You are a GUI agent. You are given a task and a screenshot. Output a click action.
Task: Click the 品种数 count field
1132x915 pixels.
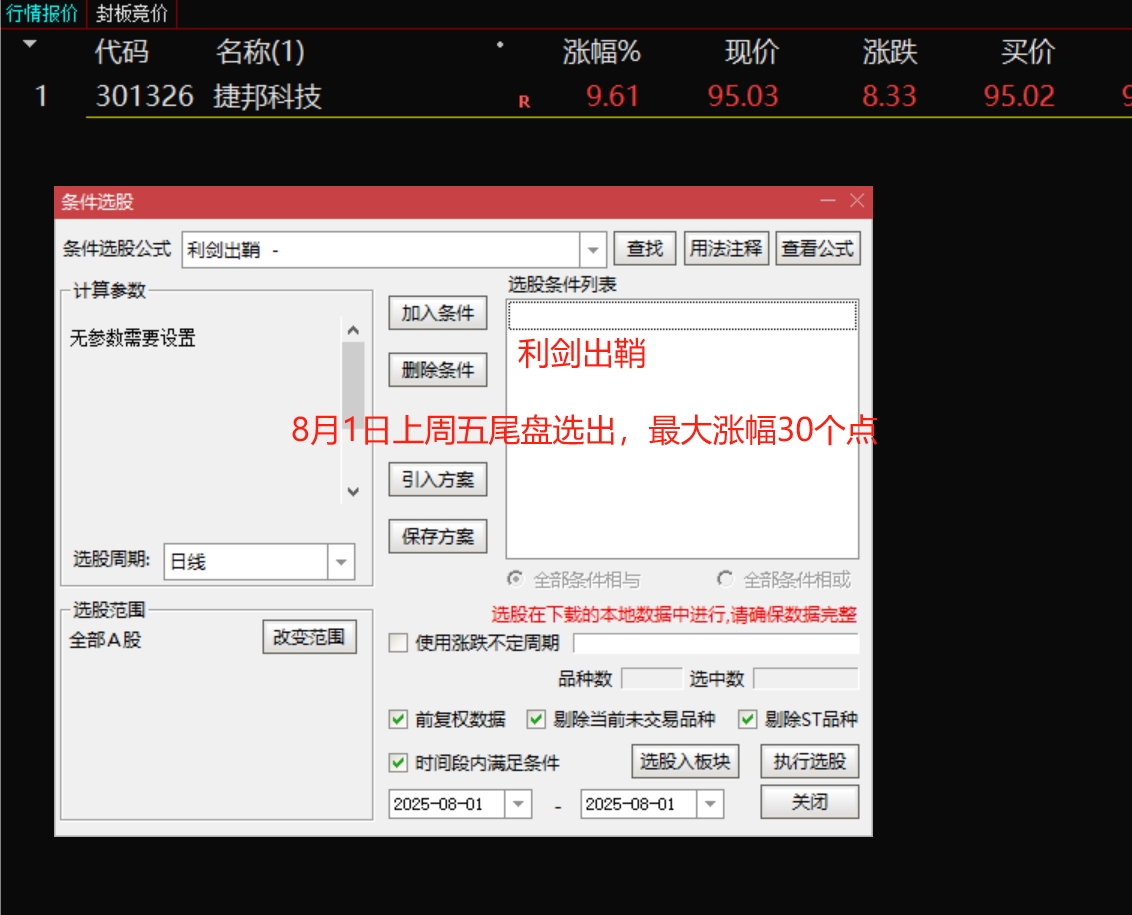pyautogui.click(x=651, y=679)
